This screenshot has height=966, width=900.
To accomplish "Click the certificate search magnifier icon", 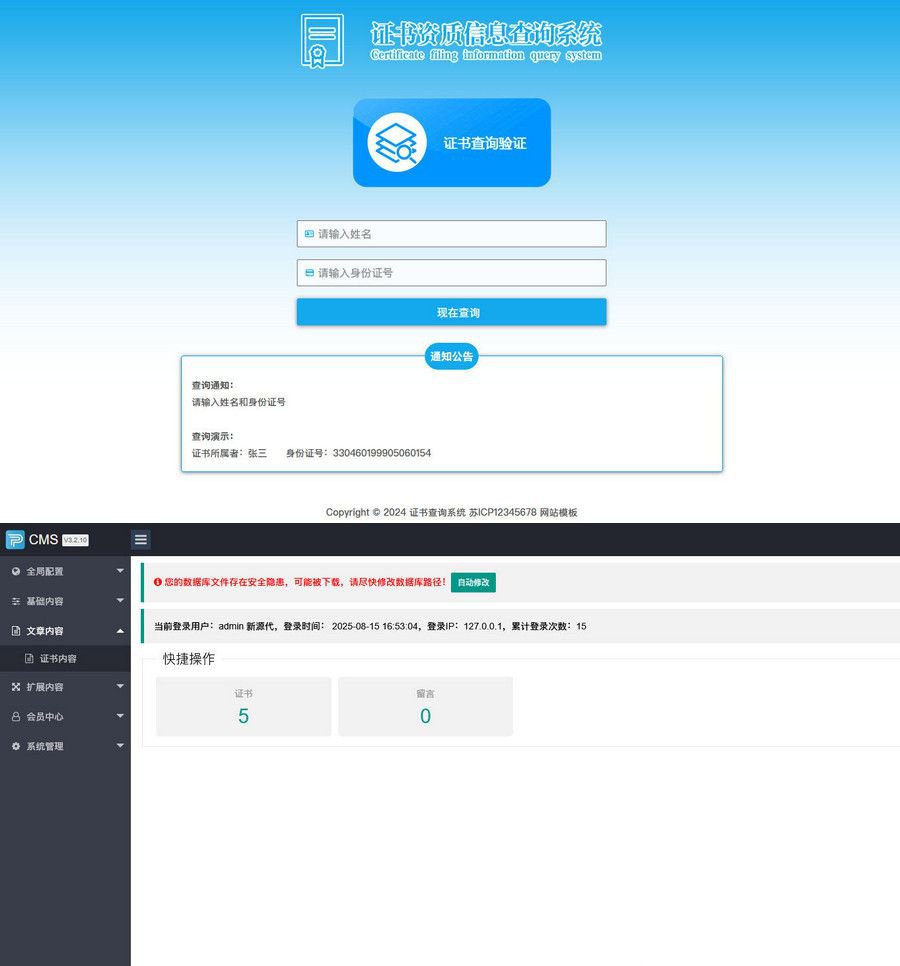I will tap(396, 143).
